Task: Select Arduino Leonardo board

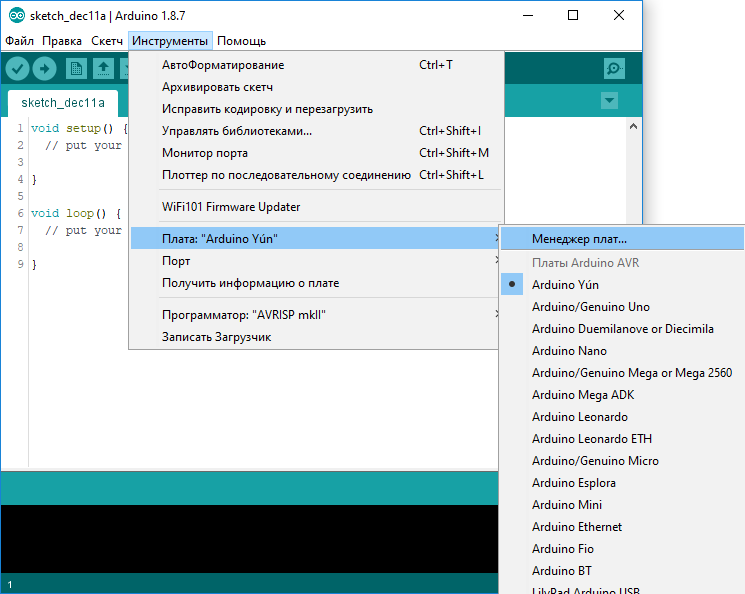Action: 622,417
